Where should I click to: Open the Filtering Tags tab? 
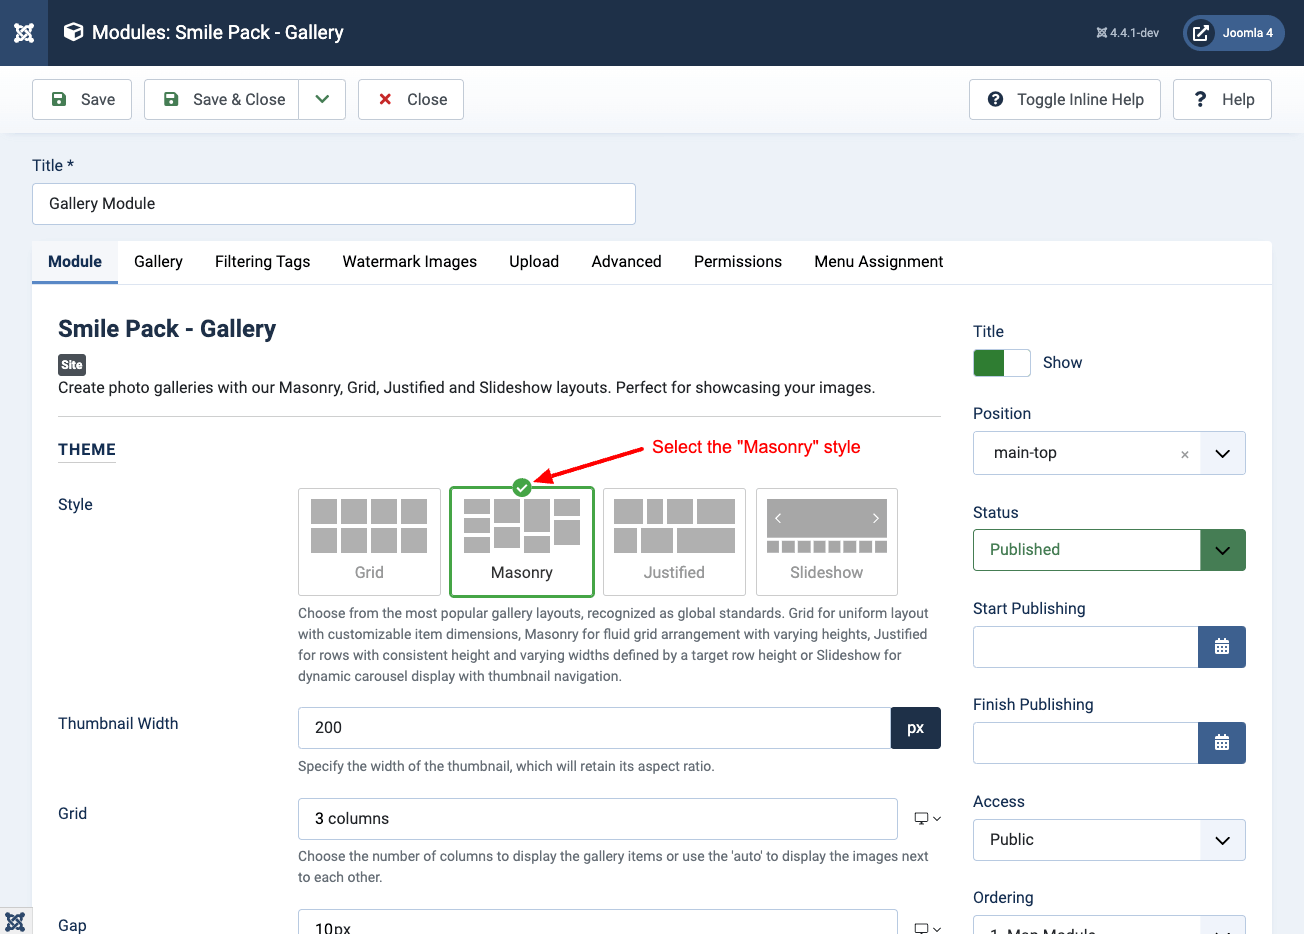point(263,262)
